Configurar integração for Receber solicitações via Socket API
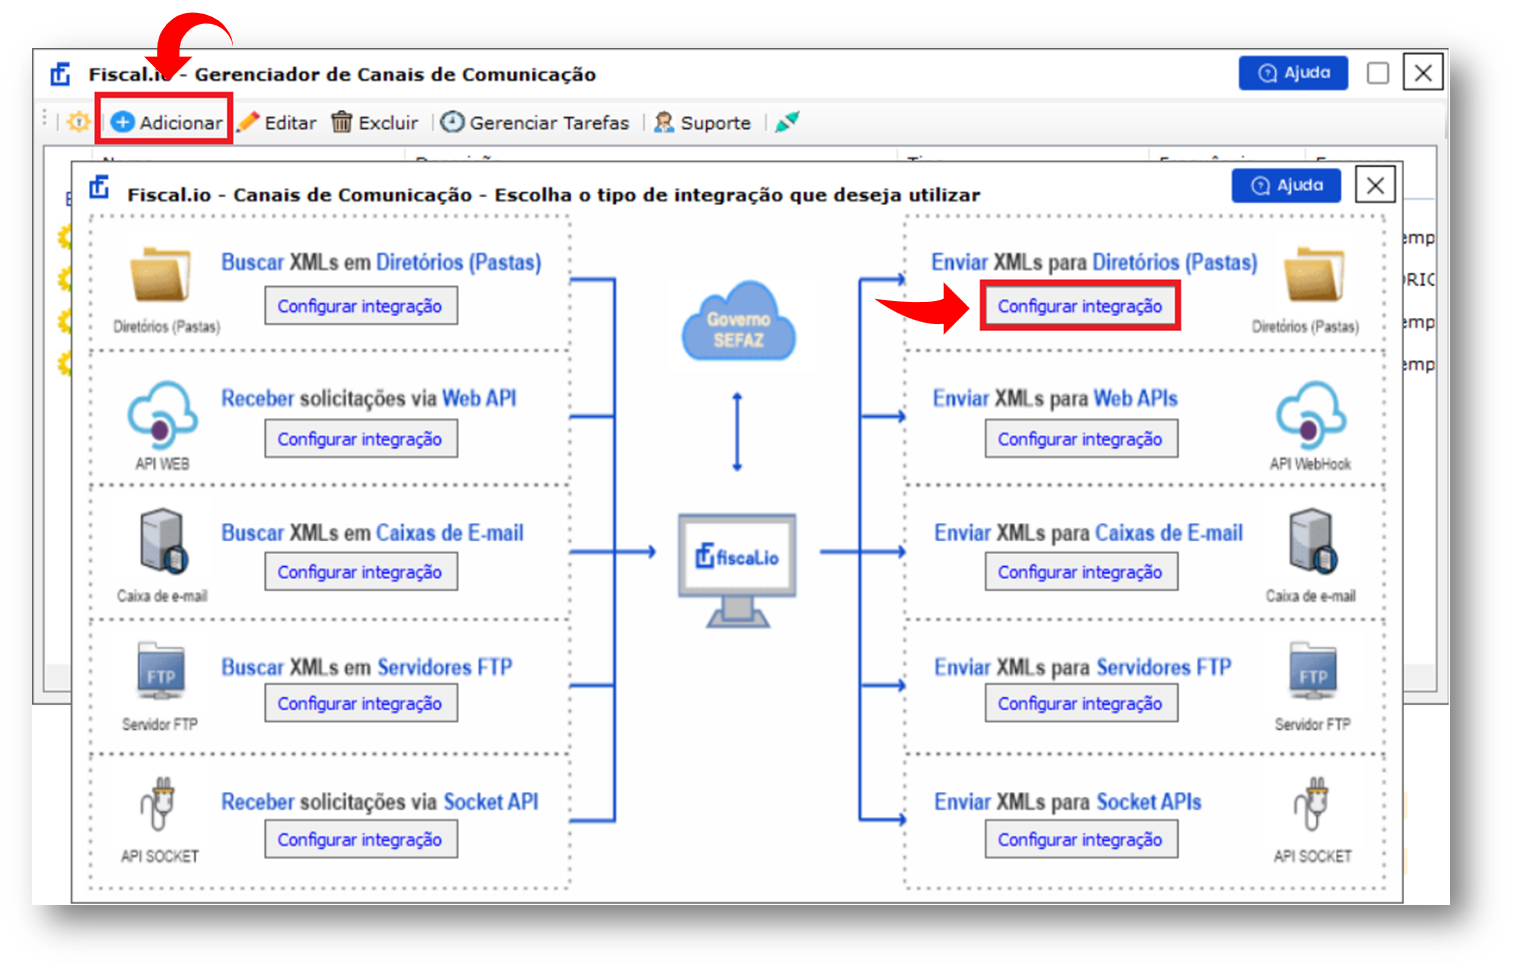This screenshot has height=970, width=1515. [361, 839]
